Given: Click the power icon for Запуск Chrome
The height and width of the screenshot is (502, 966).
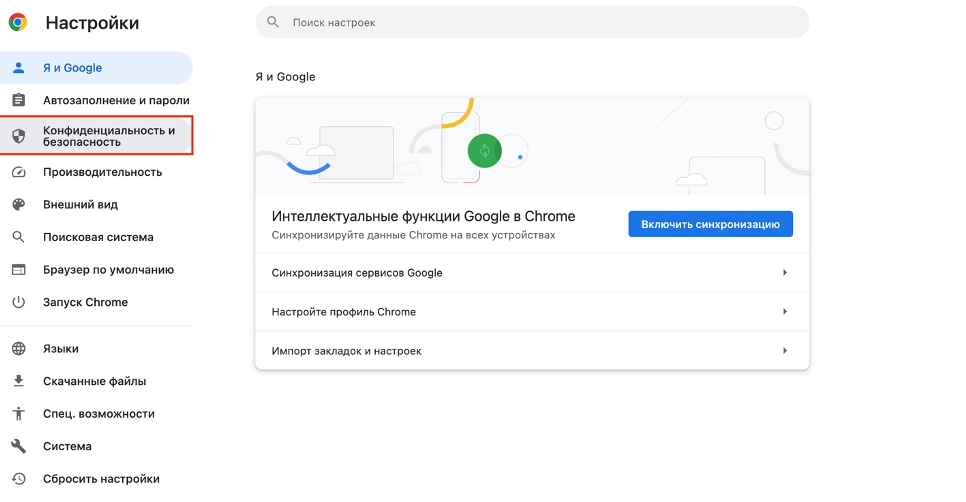Looking at the screenshot, I should point(18,302).
